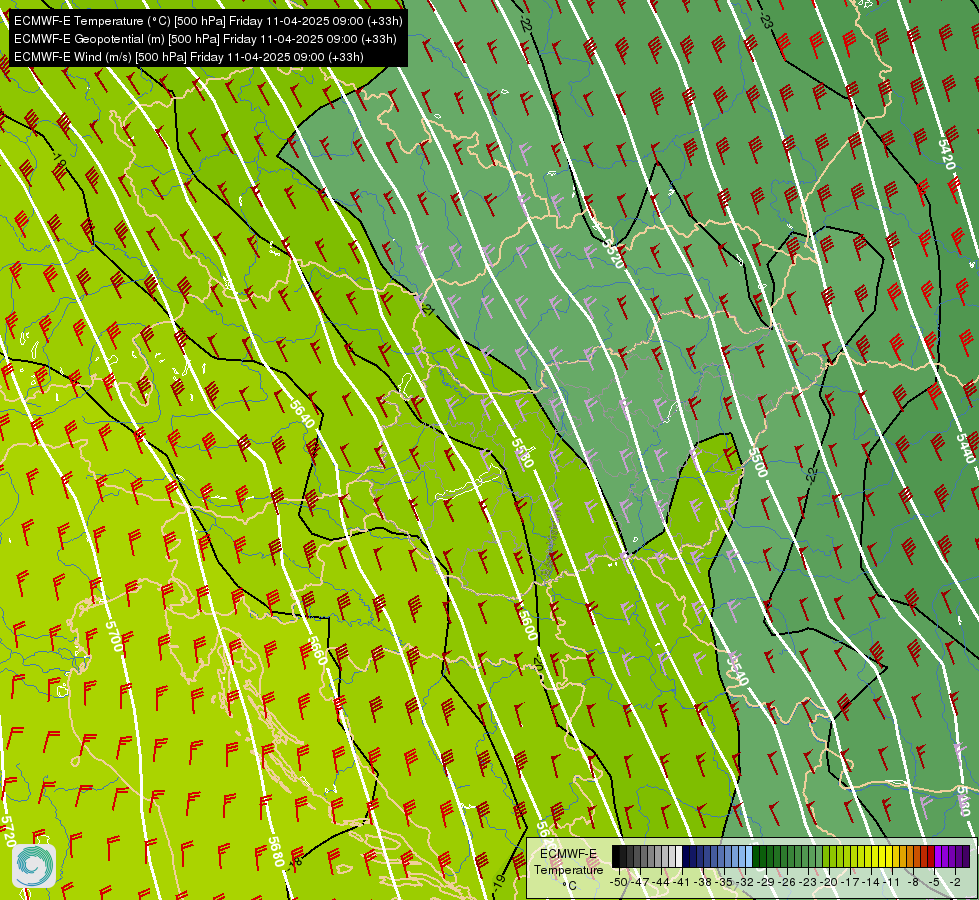Image resolution: width=979 pixels, height=900 pixels.
Task: Click the '-50' legend tick label
Action: (619, 882)
